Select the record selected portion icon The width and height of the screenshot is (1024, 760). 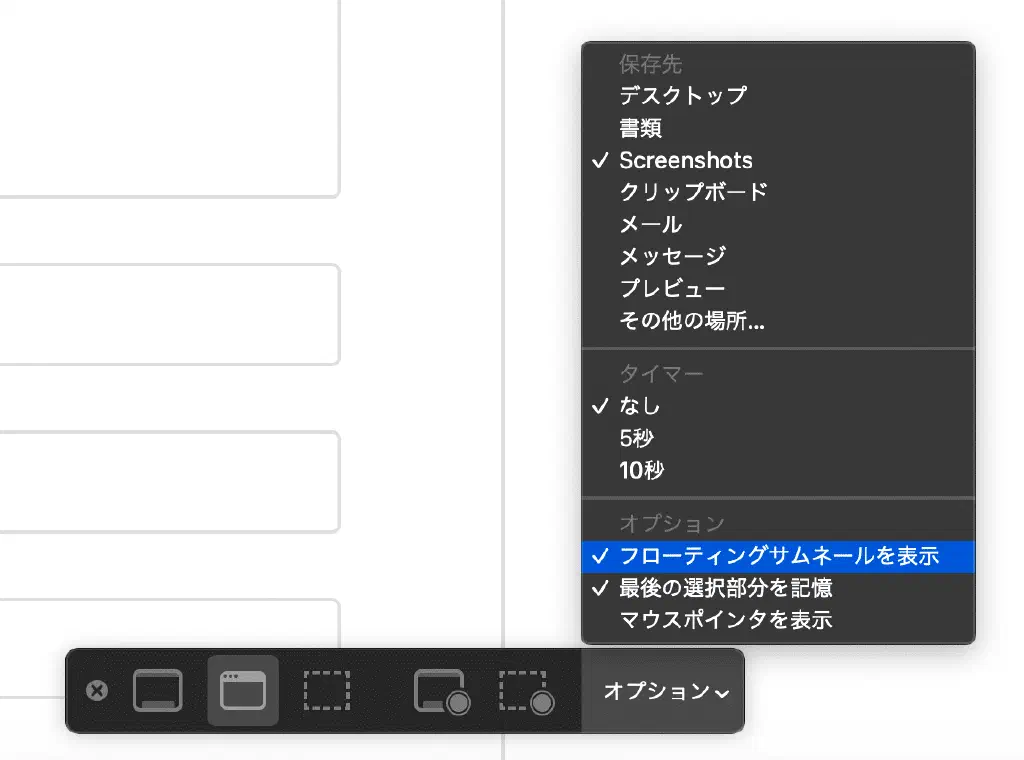click(526, 690)
